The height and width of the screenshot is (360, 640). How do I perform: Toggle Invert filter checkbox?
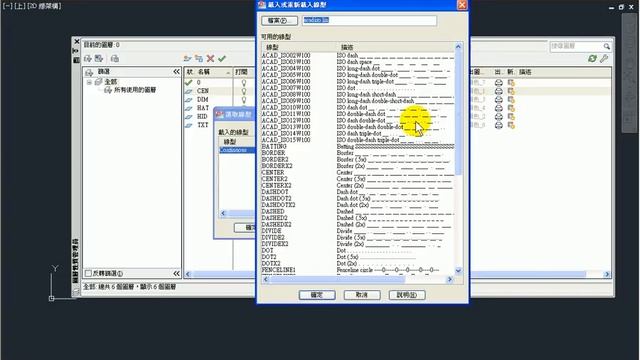tap(88, 273)
